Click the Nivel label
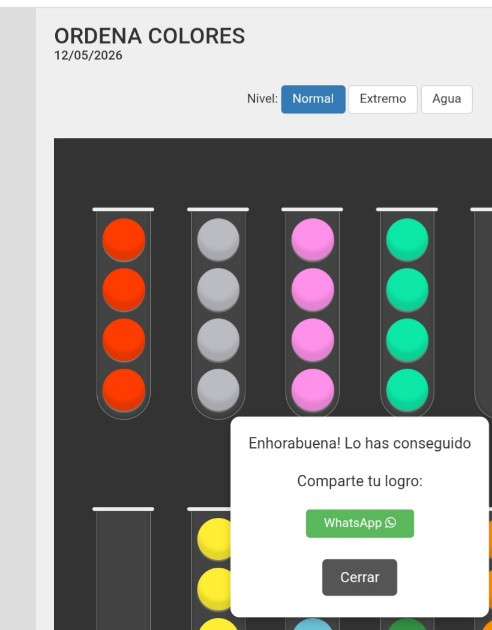This screenshot has height=630, width=492. pyautogui.click(x=262, y=99)
